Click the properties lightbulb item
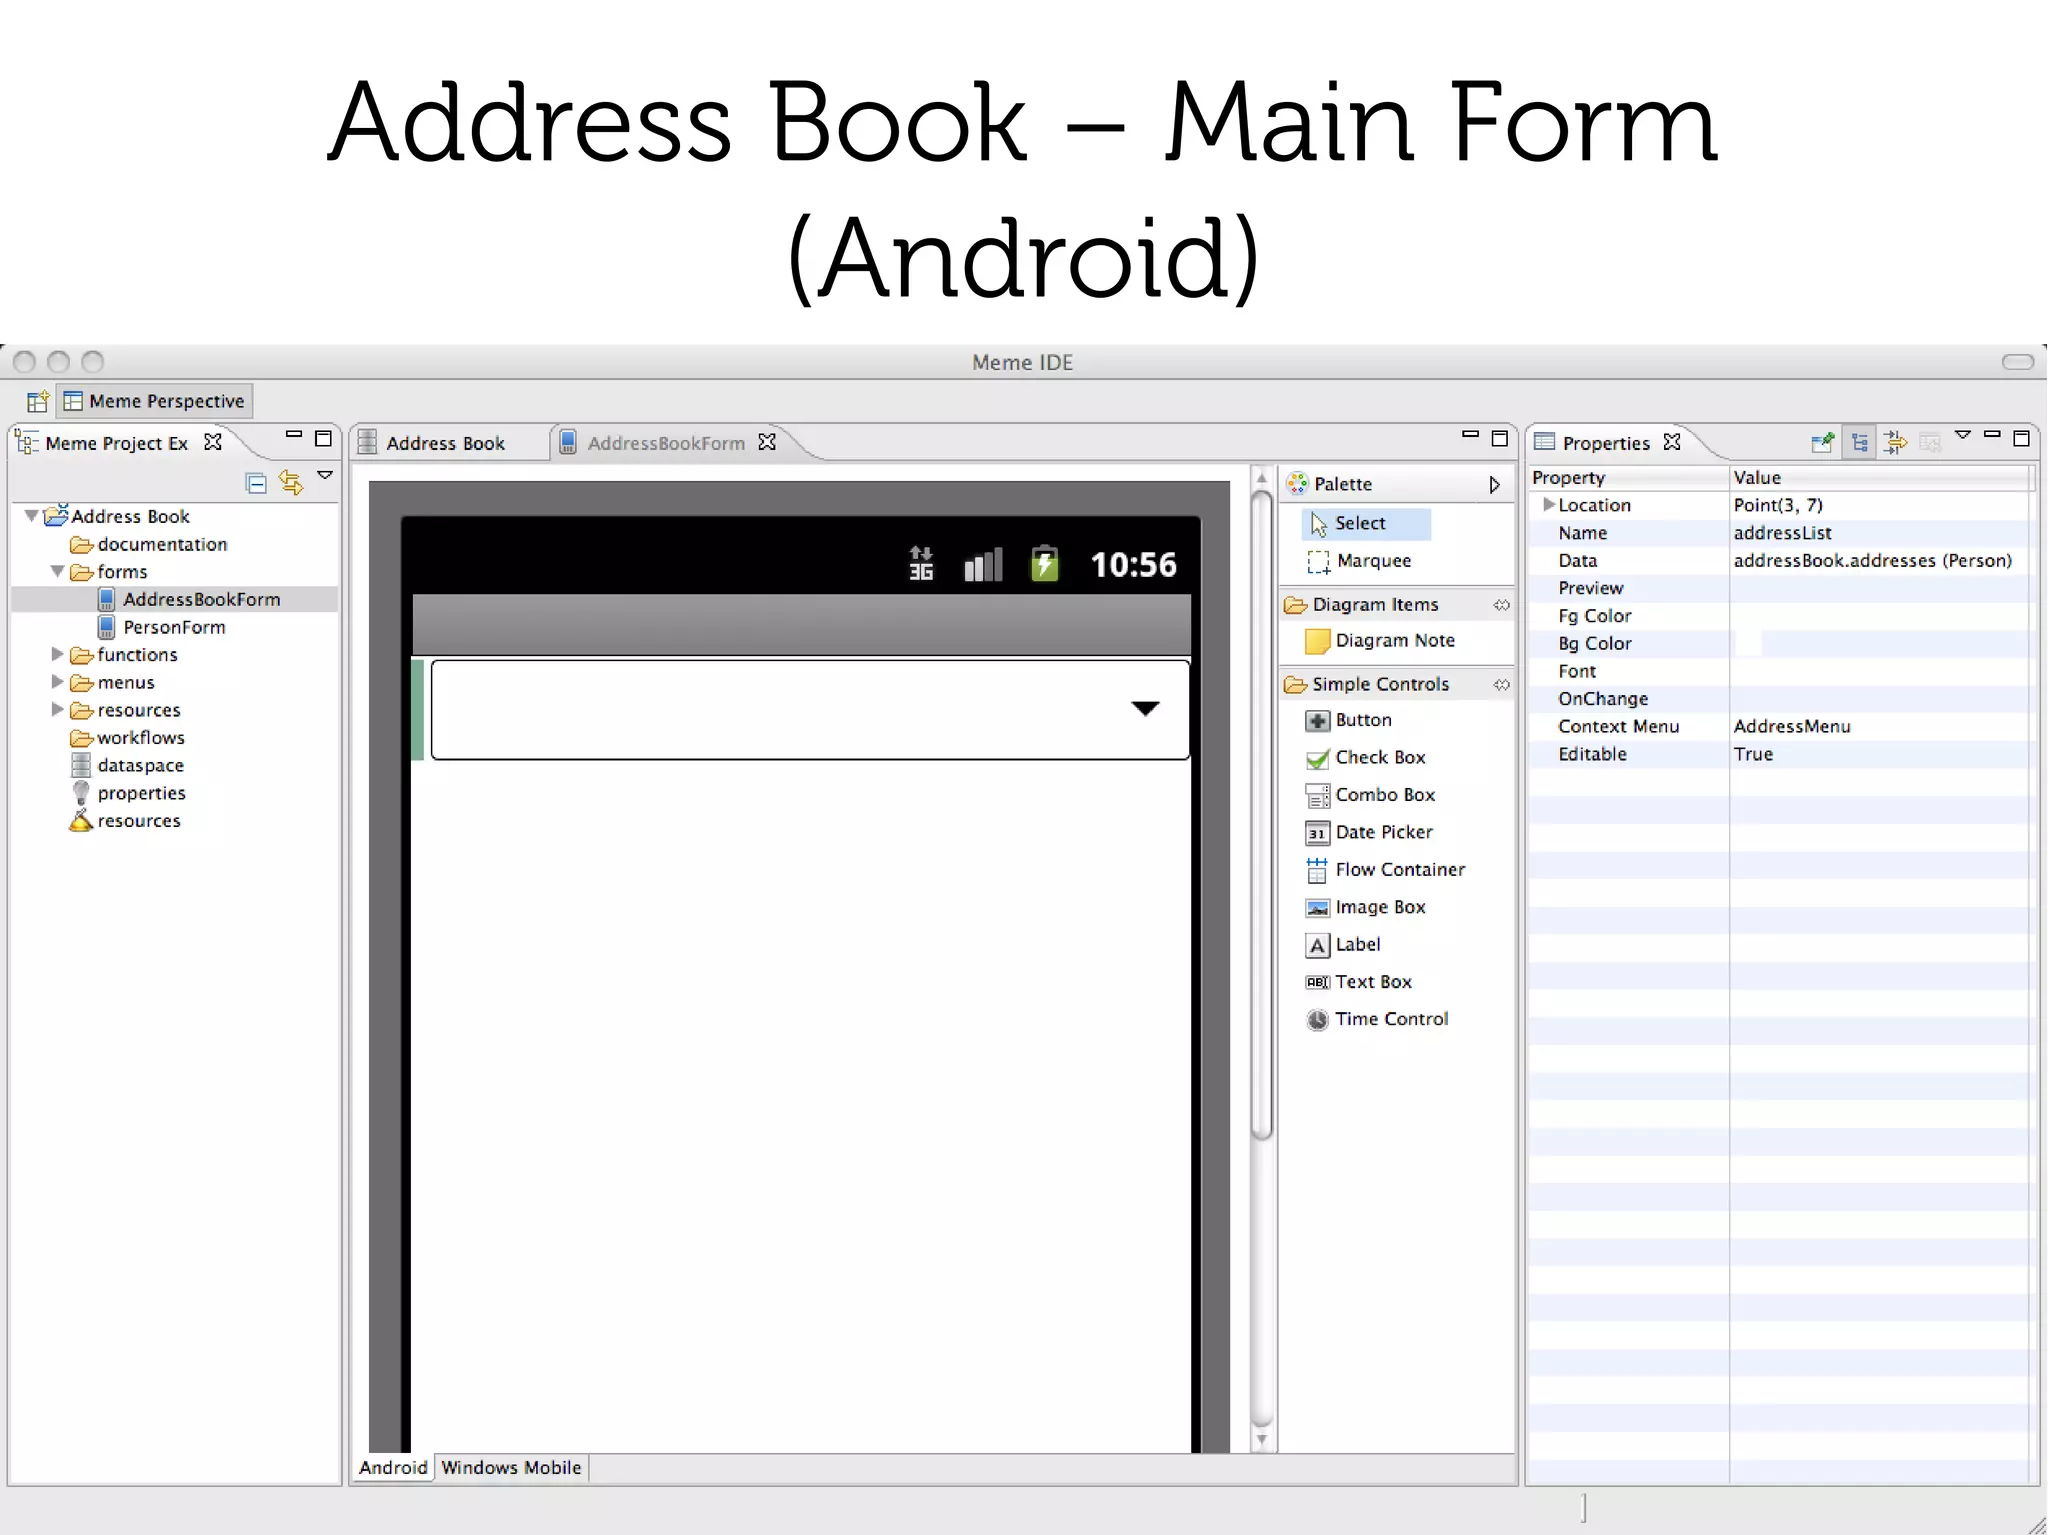 point(128,793)
